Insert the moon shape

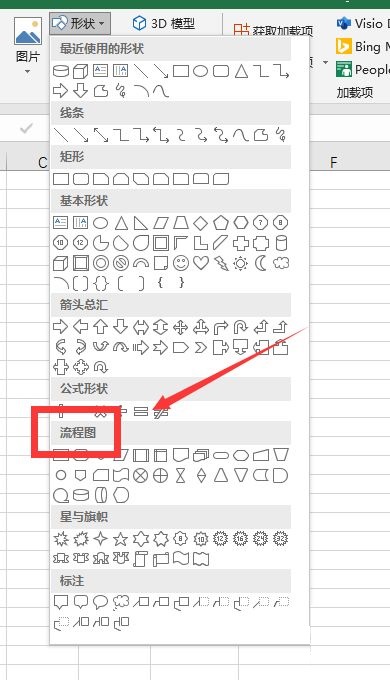(261, 263)
